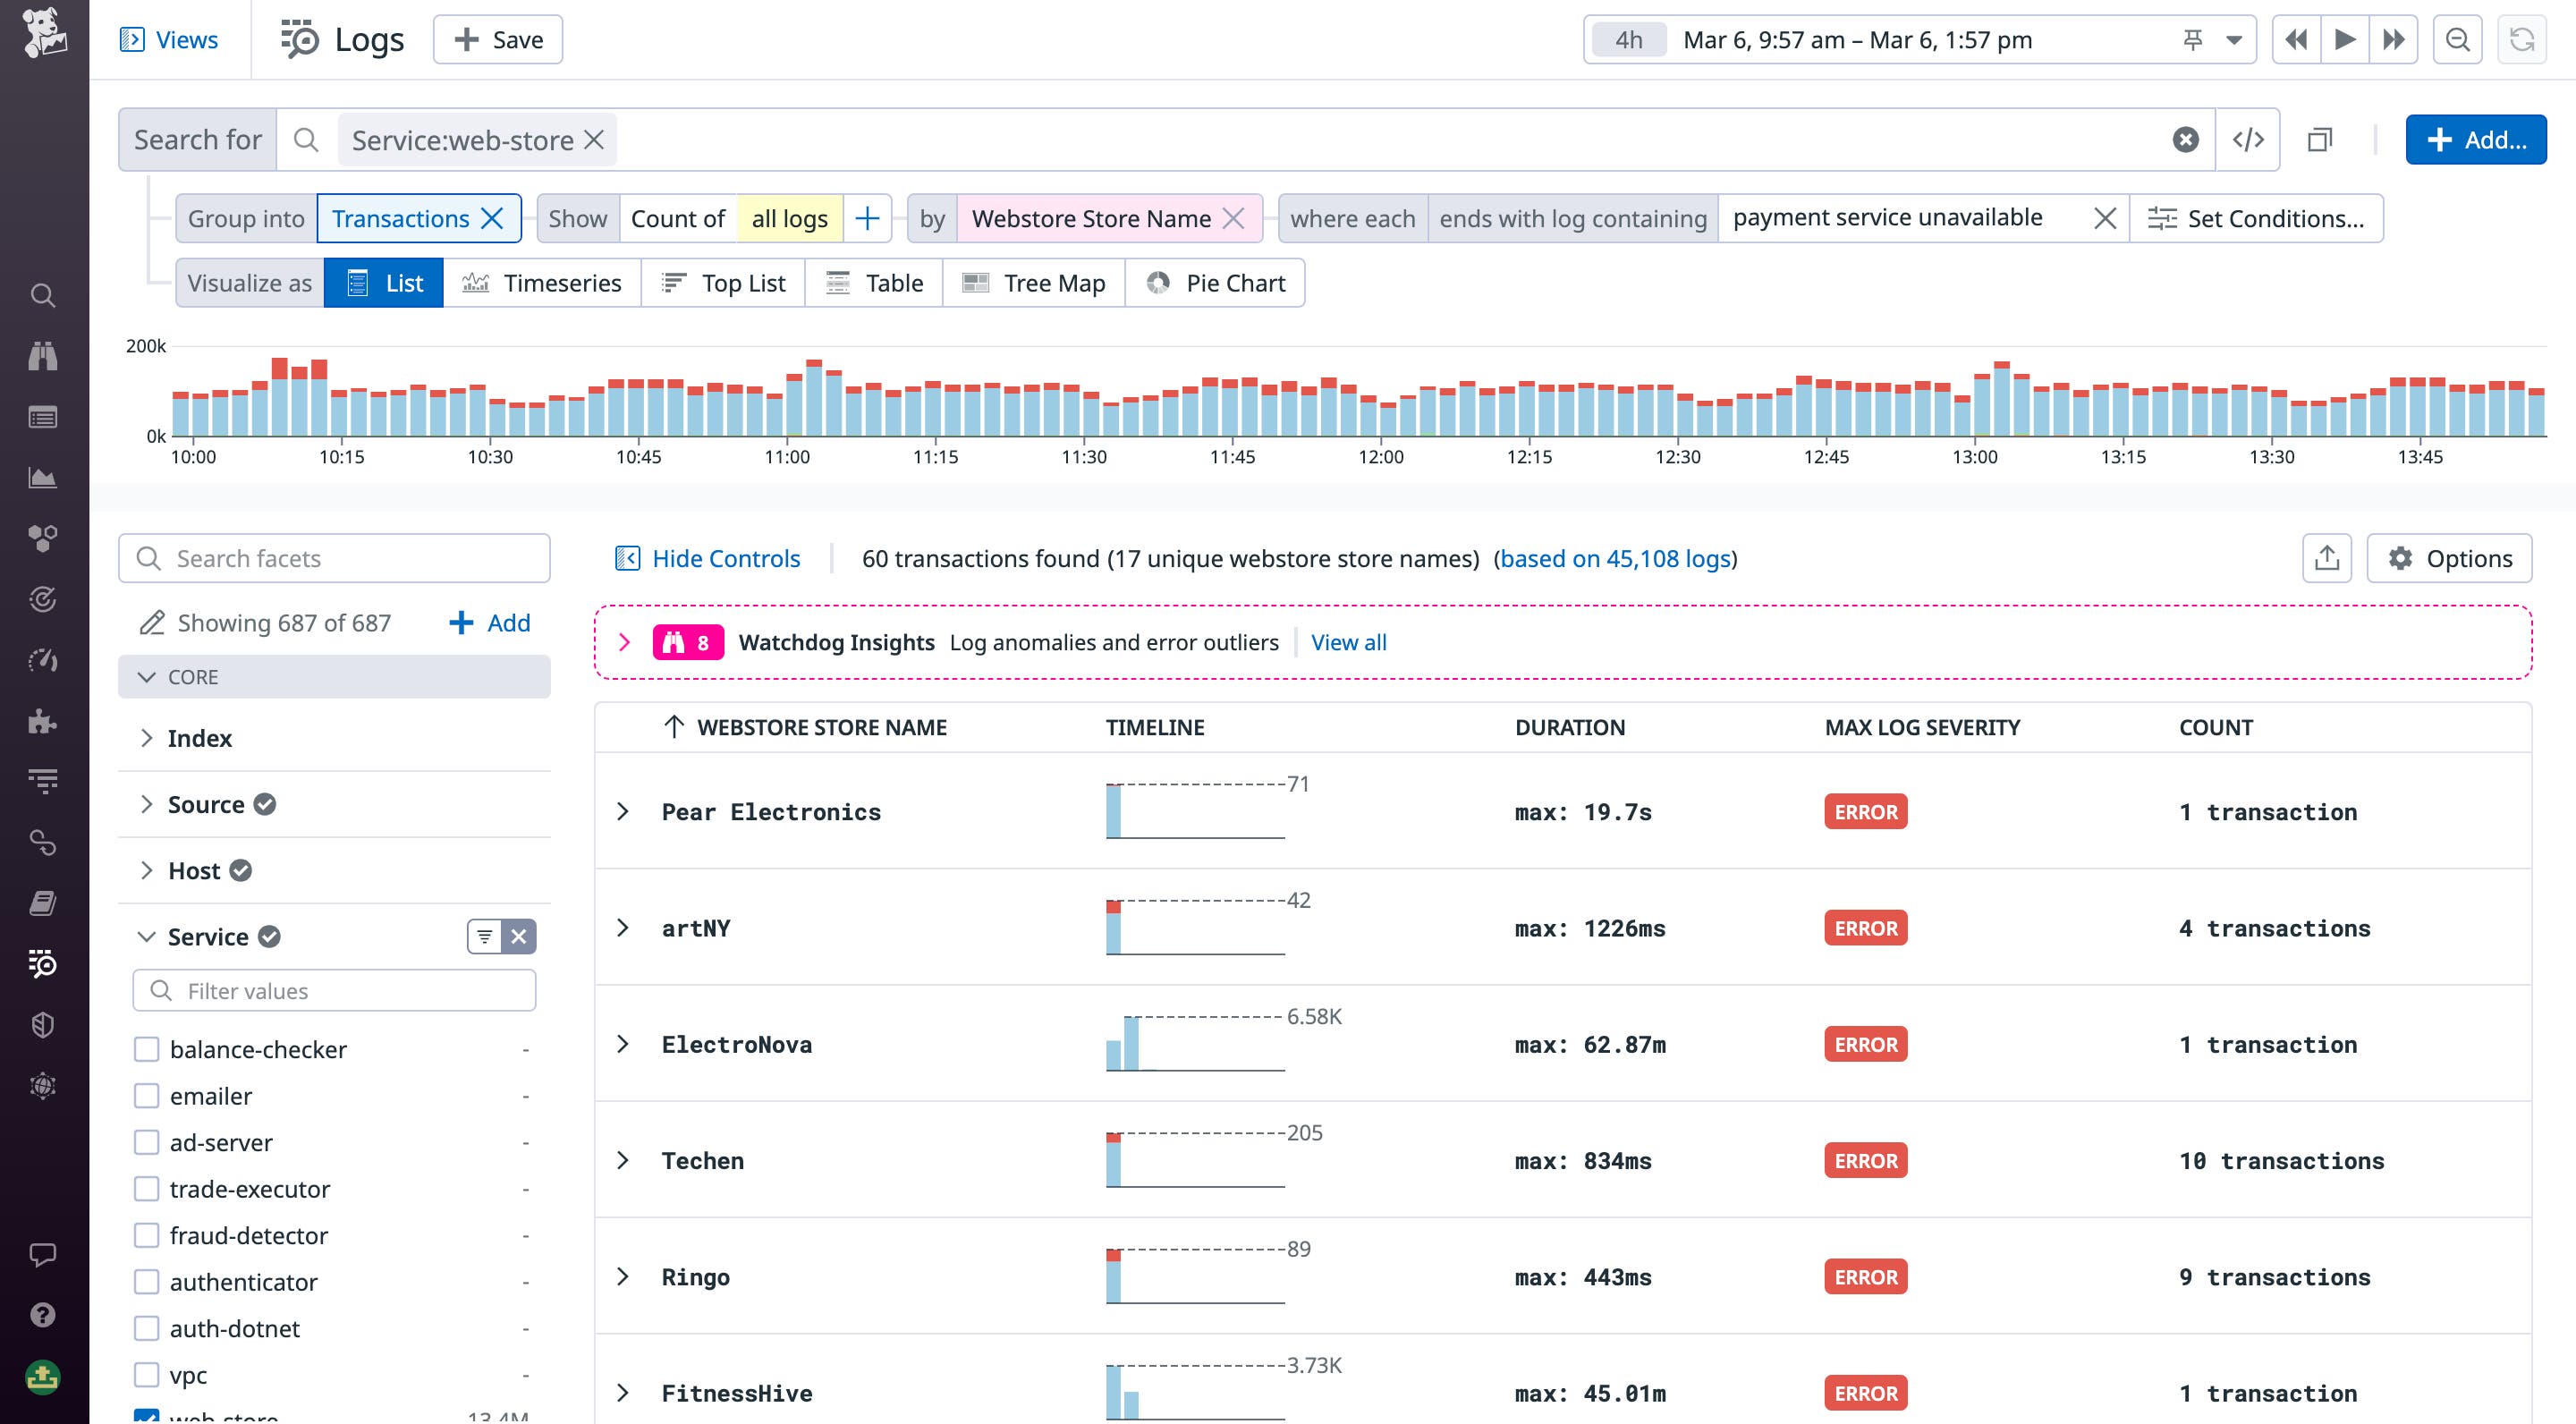2576x1424 pixels.
Task: Select the Logs icon in the sidebar
Action: (x=42, y=963)
